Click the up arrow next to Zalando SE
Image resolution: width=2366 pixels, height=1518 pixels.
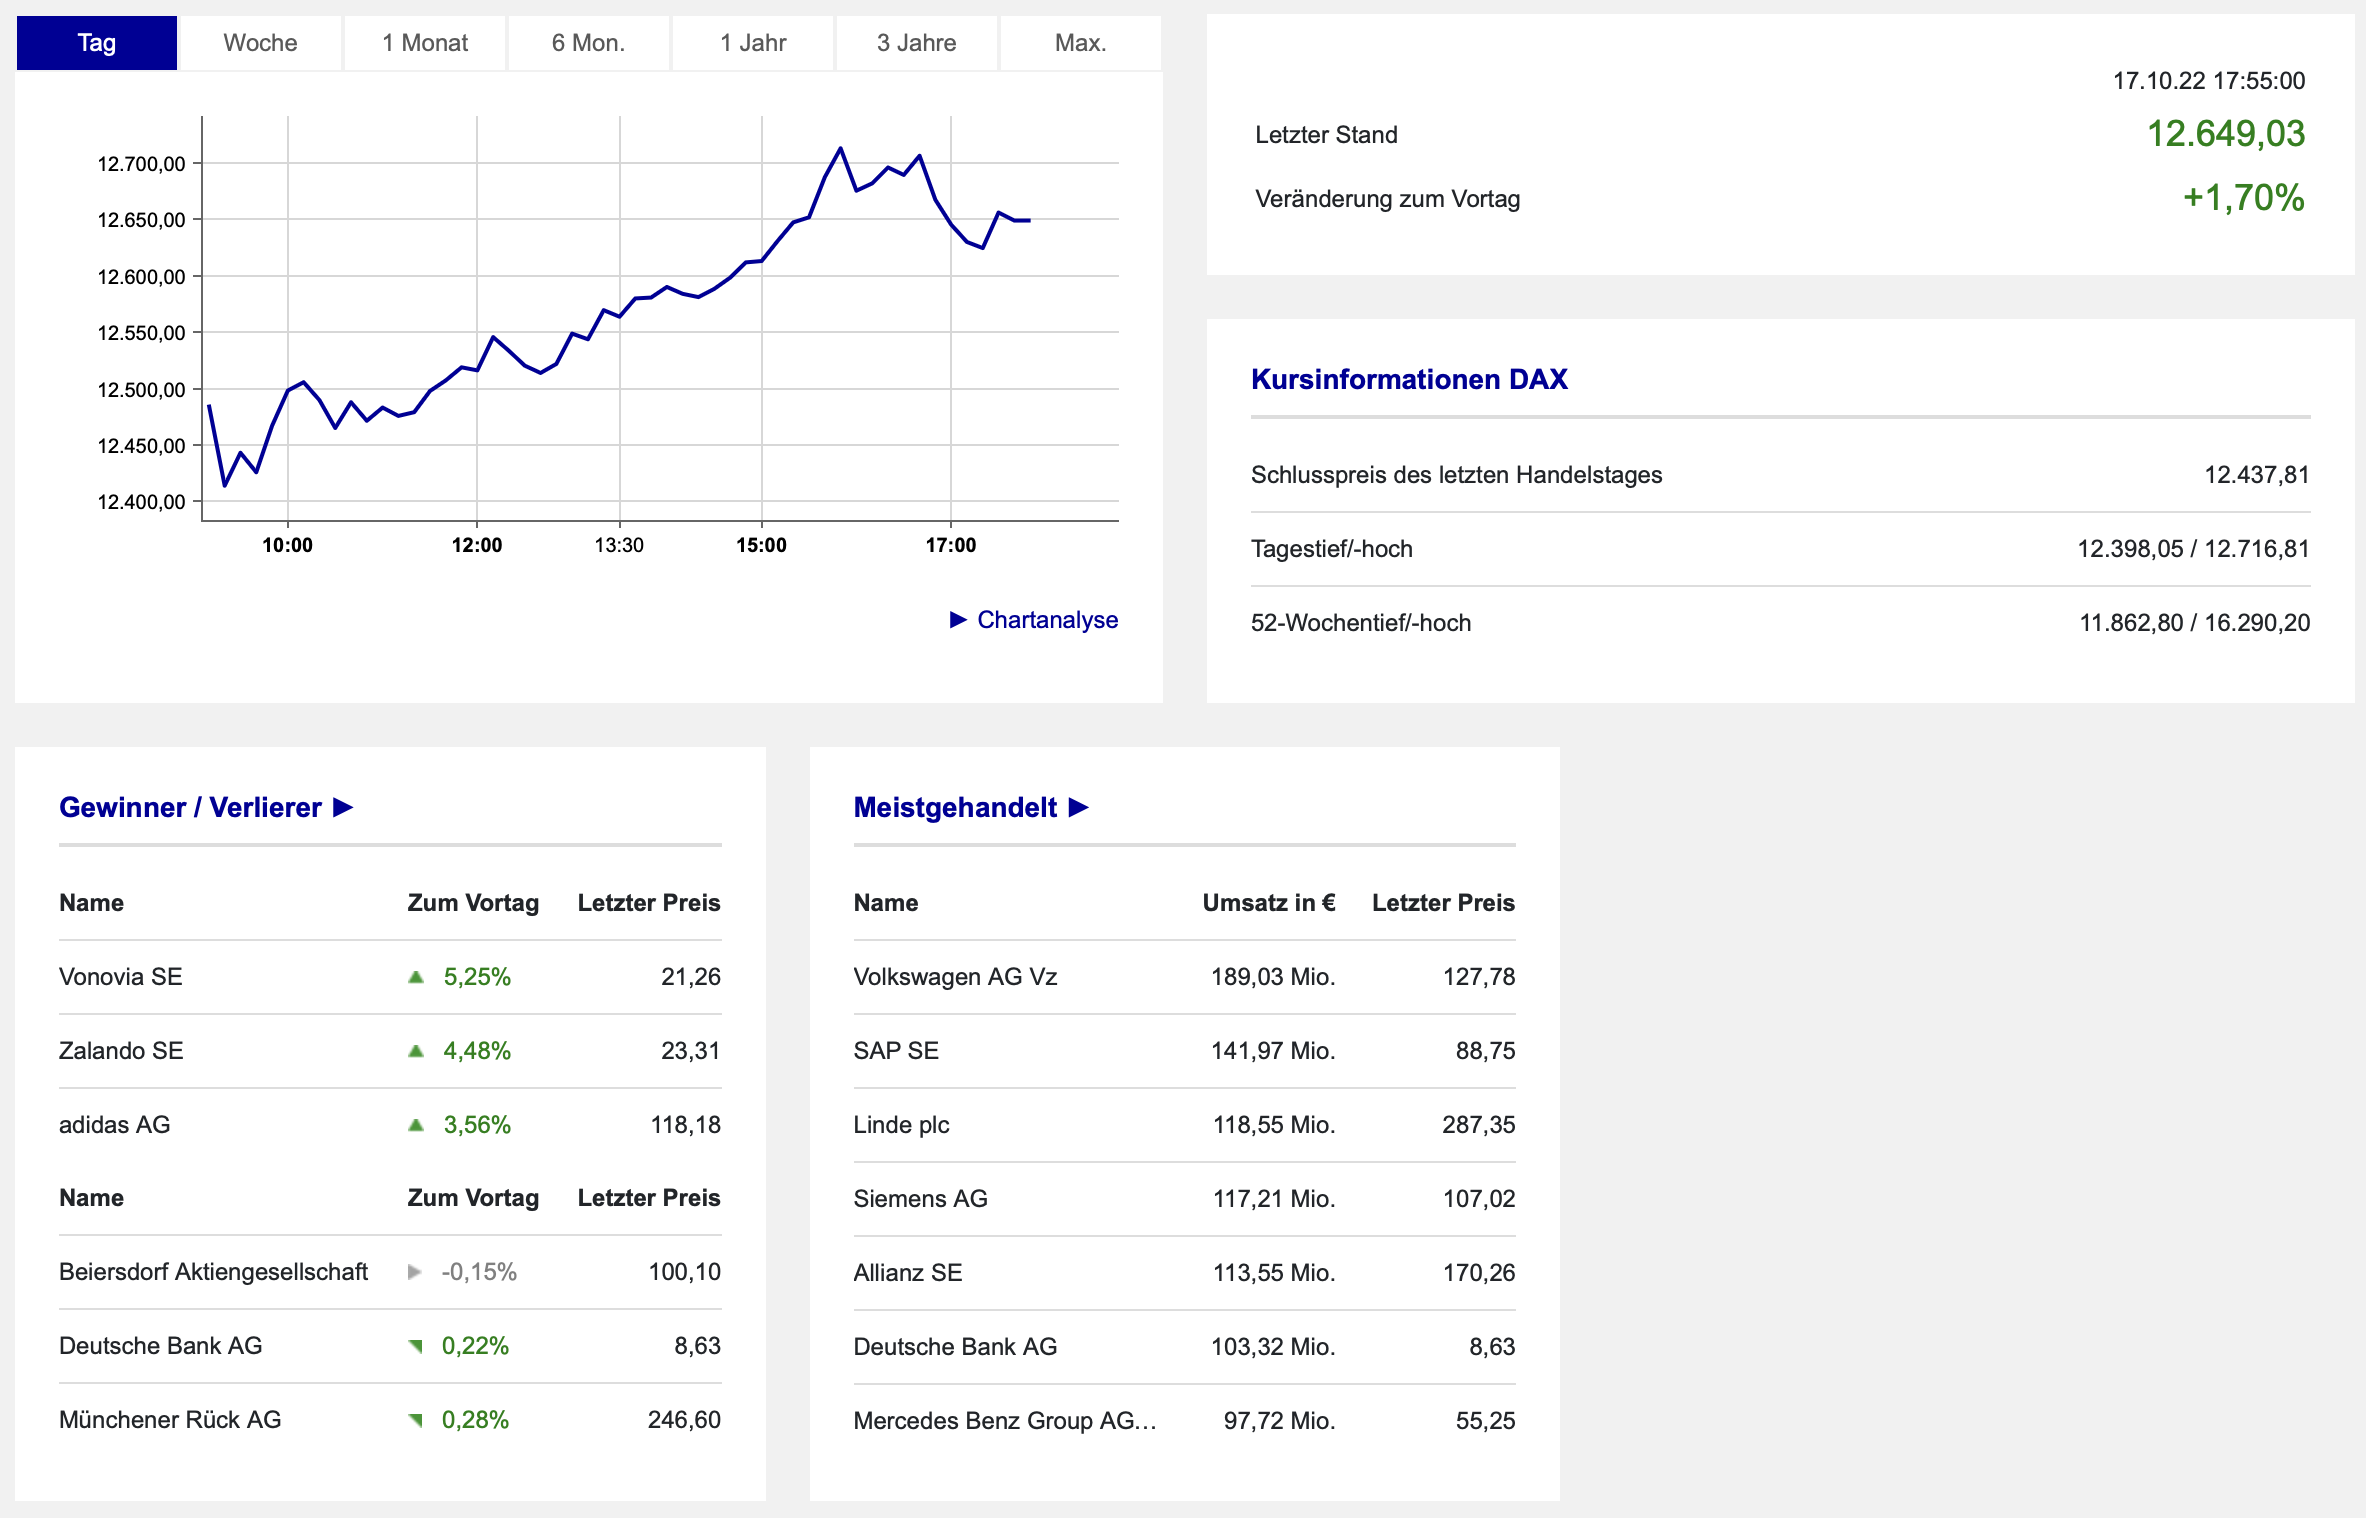click(x=416, y=1051)
